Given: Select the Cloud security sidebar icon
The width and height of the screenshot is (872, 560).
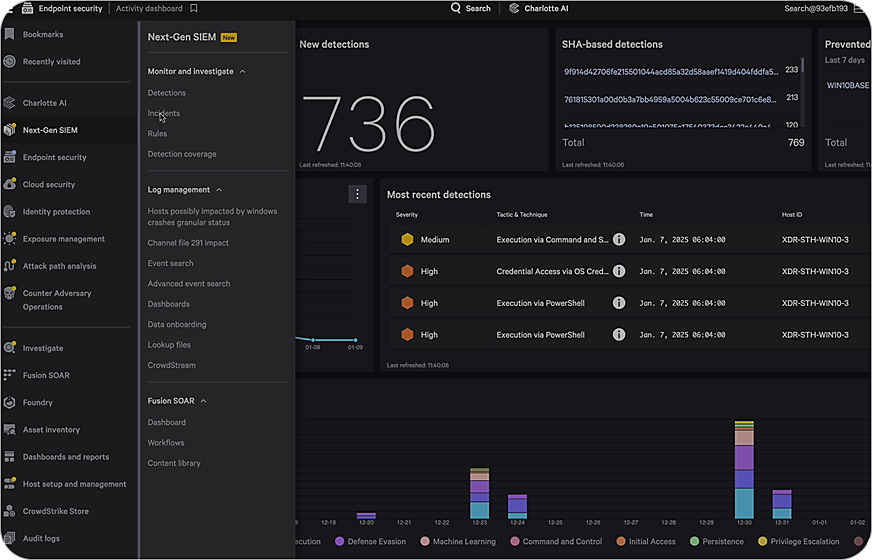Looking at the screenshot, I should click(x=10, y=185).
